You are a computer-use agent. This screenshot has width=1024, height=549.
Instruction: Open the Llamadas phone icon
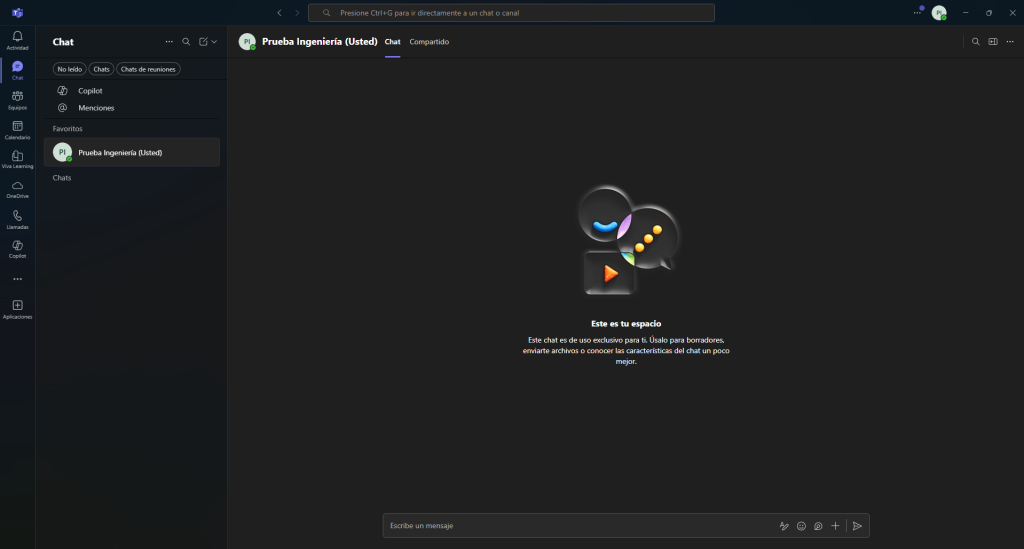(17, 217)
